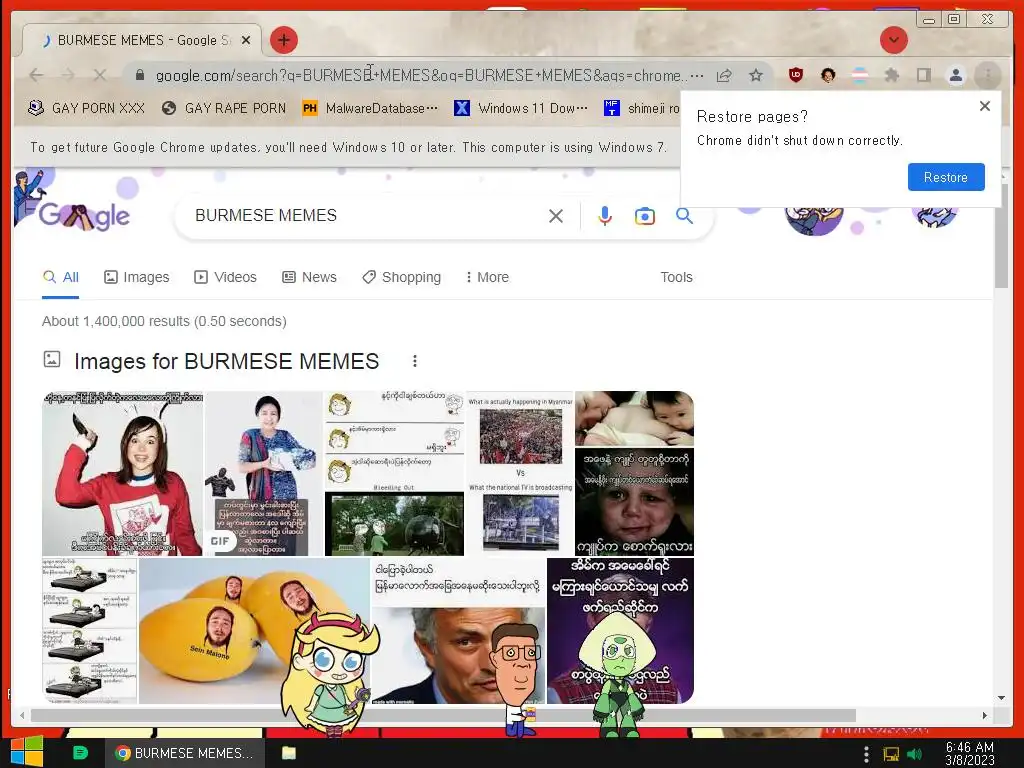
Task: Open the GIF woman in blue dress image
Action: click(x=264, y=473)
